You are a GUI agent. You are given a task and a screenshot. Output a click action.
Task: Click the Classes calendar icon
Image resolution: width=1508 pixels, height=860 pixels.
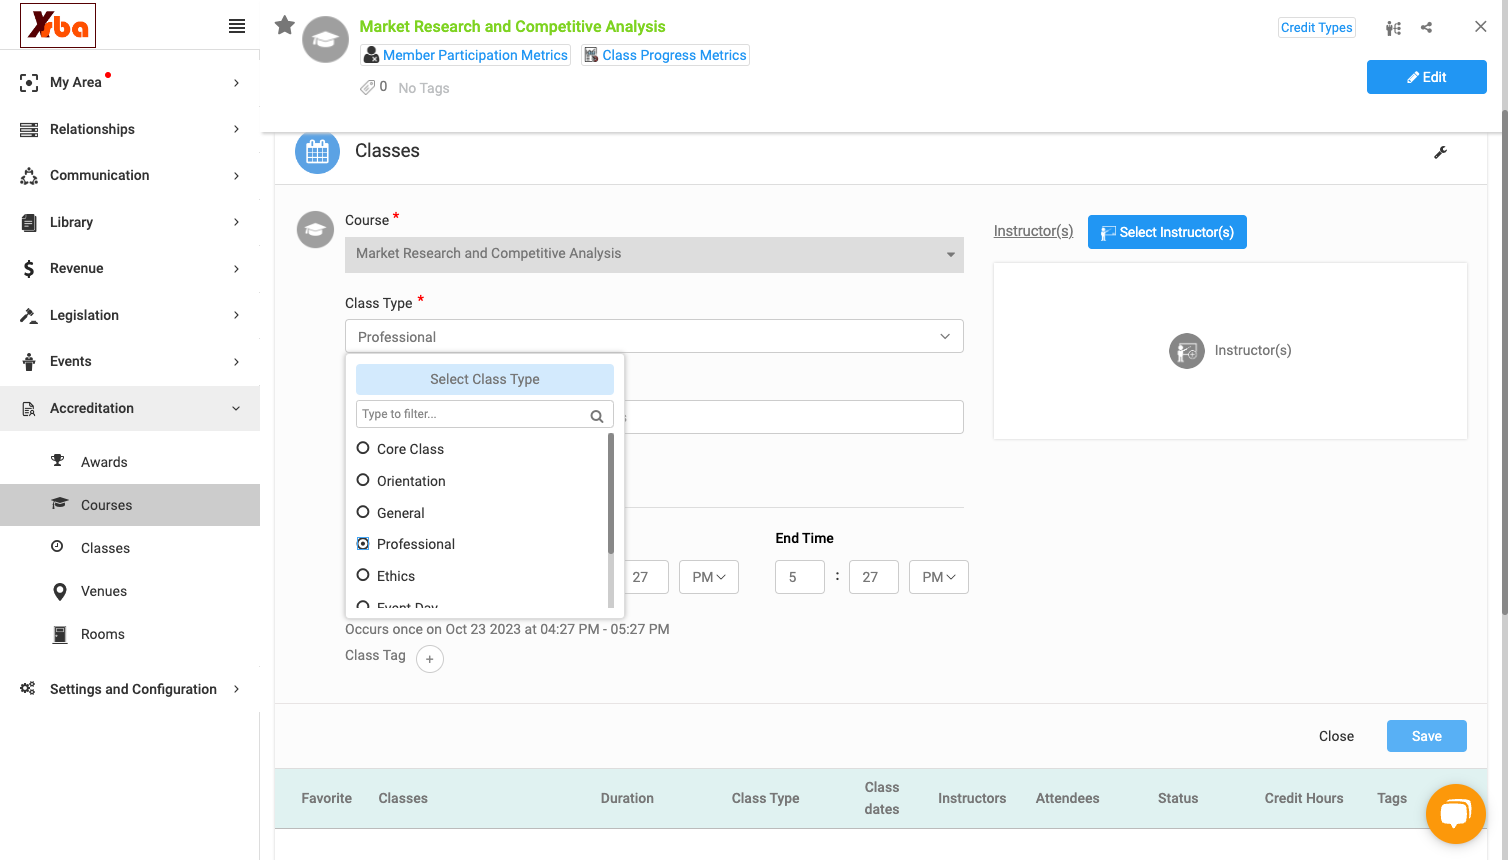[x=317, y=151]
